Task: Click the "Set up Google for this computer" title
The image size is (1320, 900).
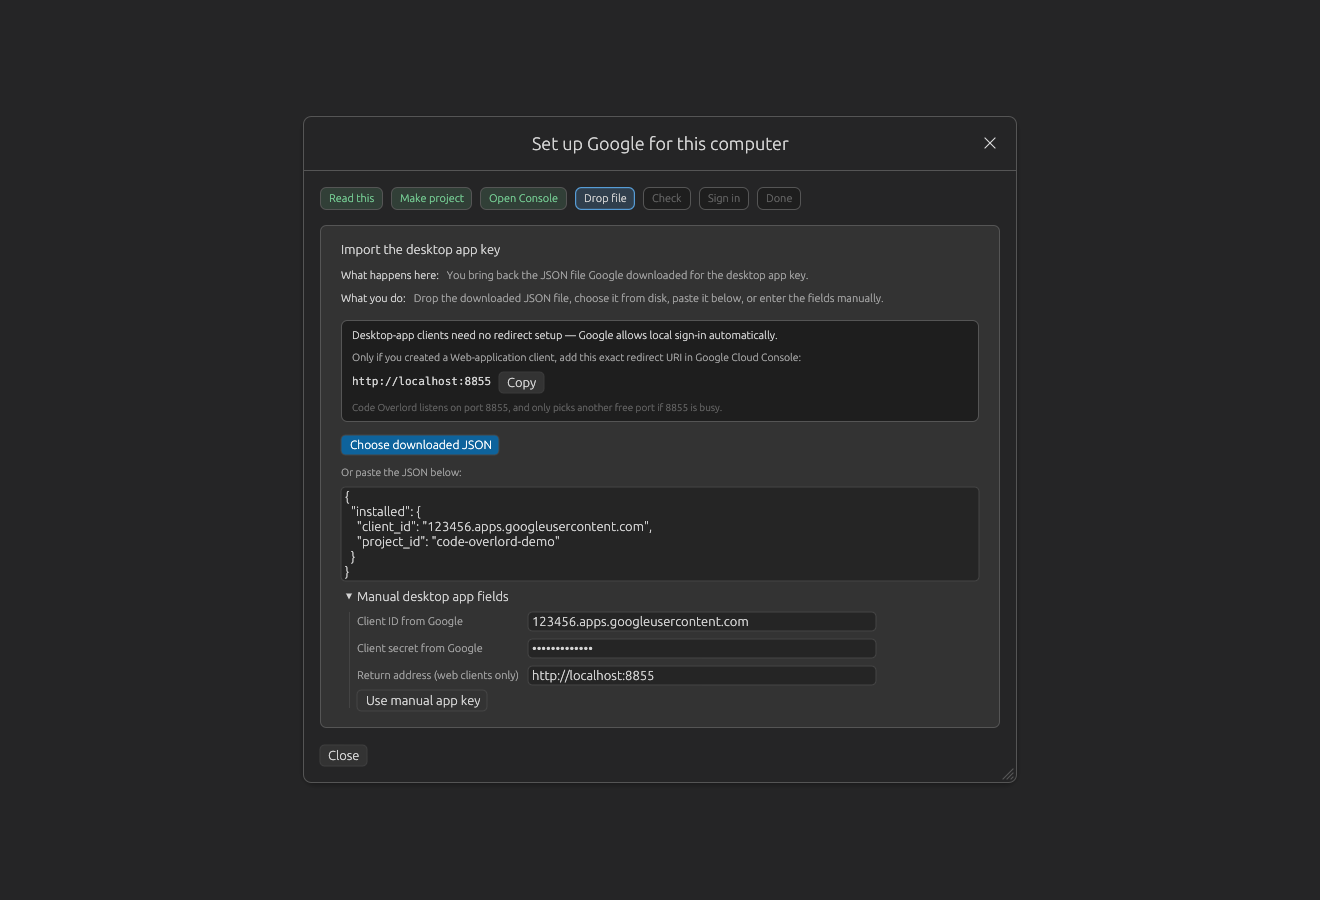Action: coord(660,144)
